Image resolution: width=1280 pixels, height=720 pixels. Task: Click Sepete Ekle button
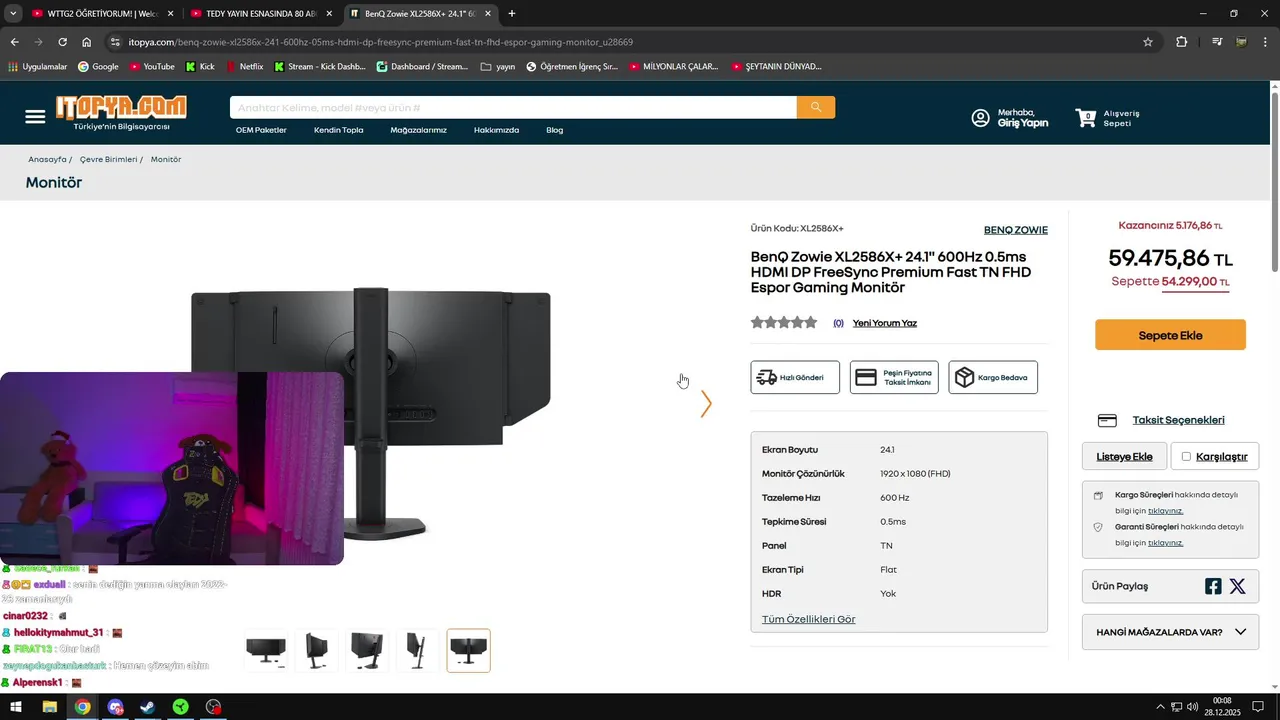point(1170,335)
